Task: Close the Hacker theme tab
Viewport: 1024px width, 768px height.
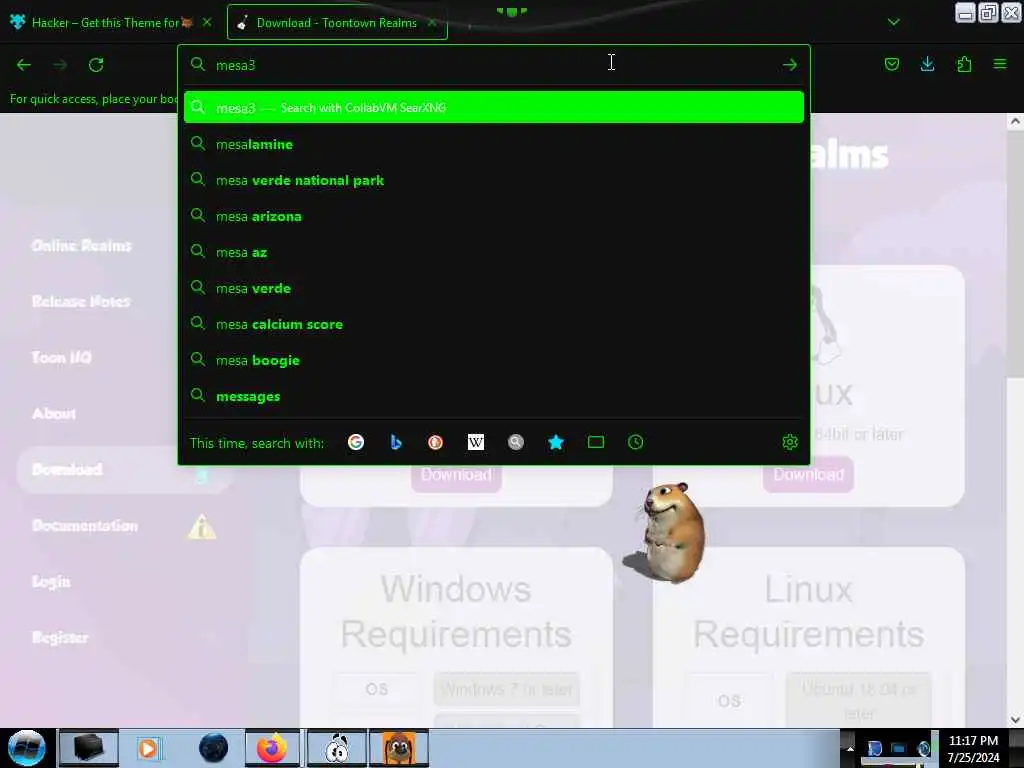Action: tap(207, 22)
